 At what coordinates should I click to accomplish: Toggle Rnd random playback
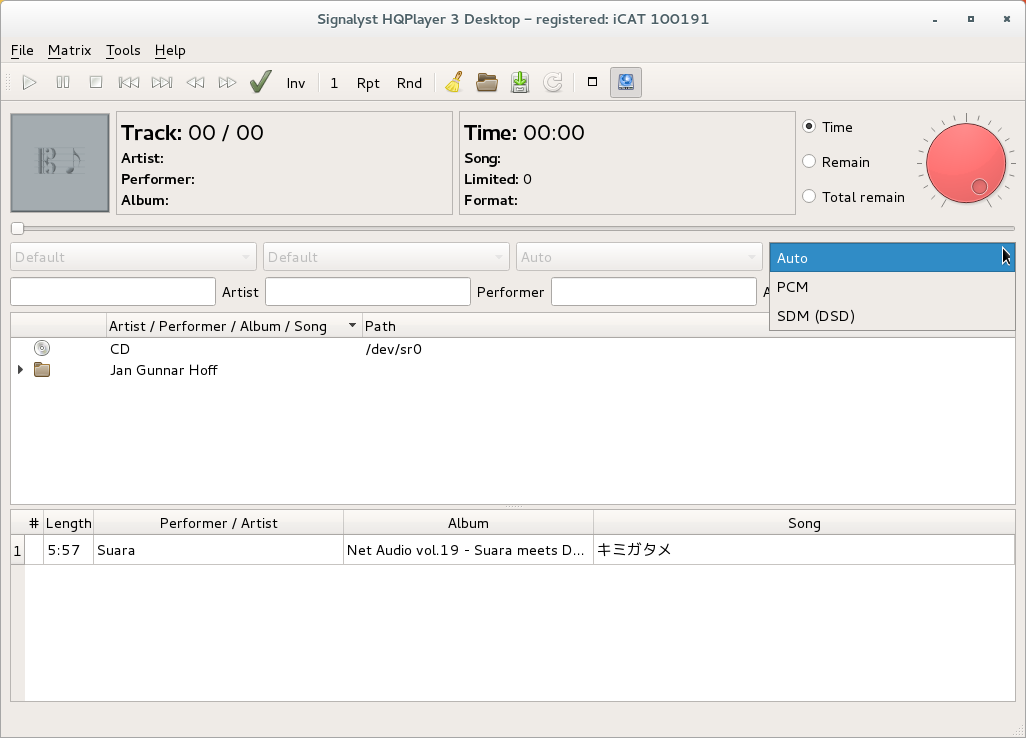[x=409, y=83]
